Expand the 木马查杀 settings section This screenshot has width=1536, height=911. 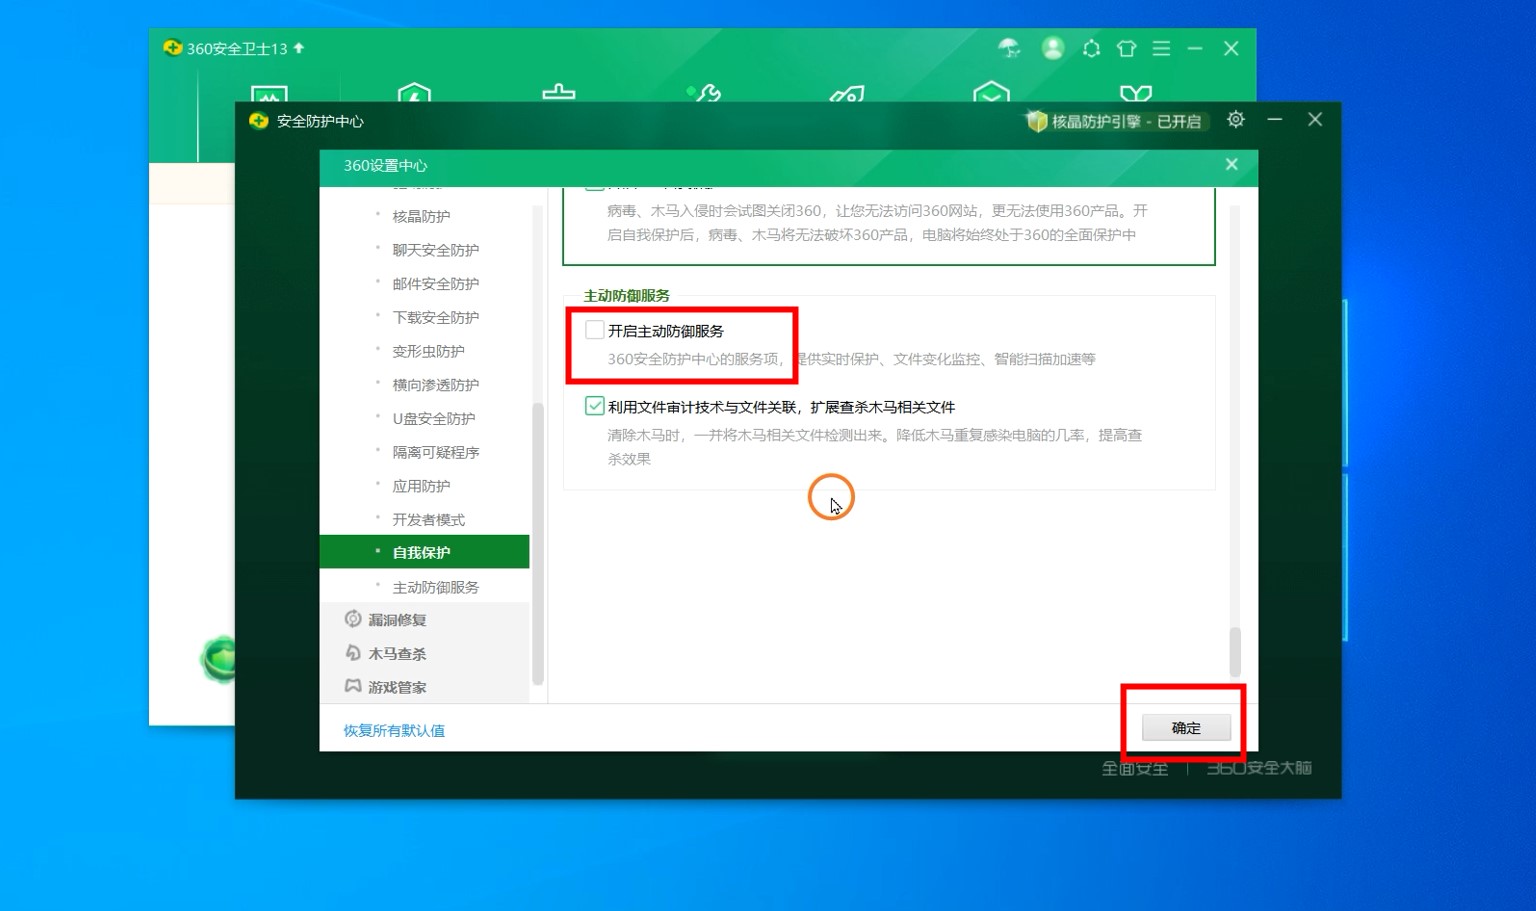pos(397,654)
